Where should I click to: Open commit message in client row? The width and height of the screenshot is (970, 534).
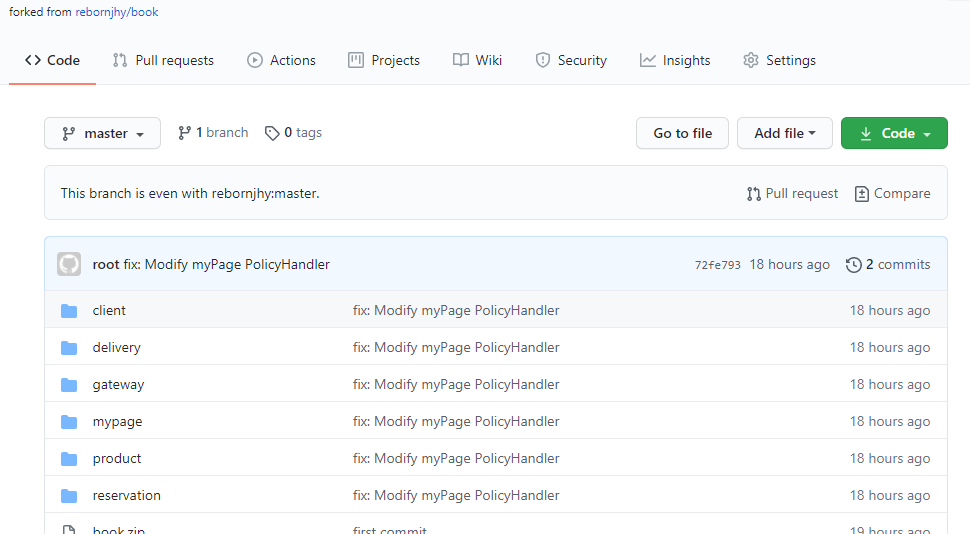click(456, 310)
